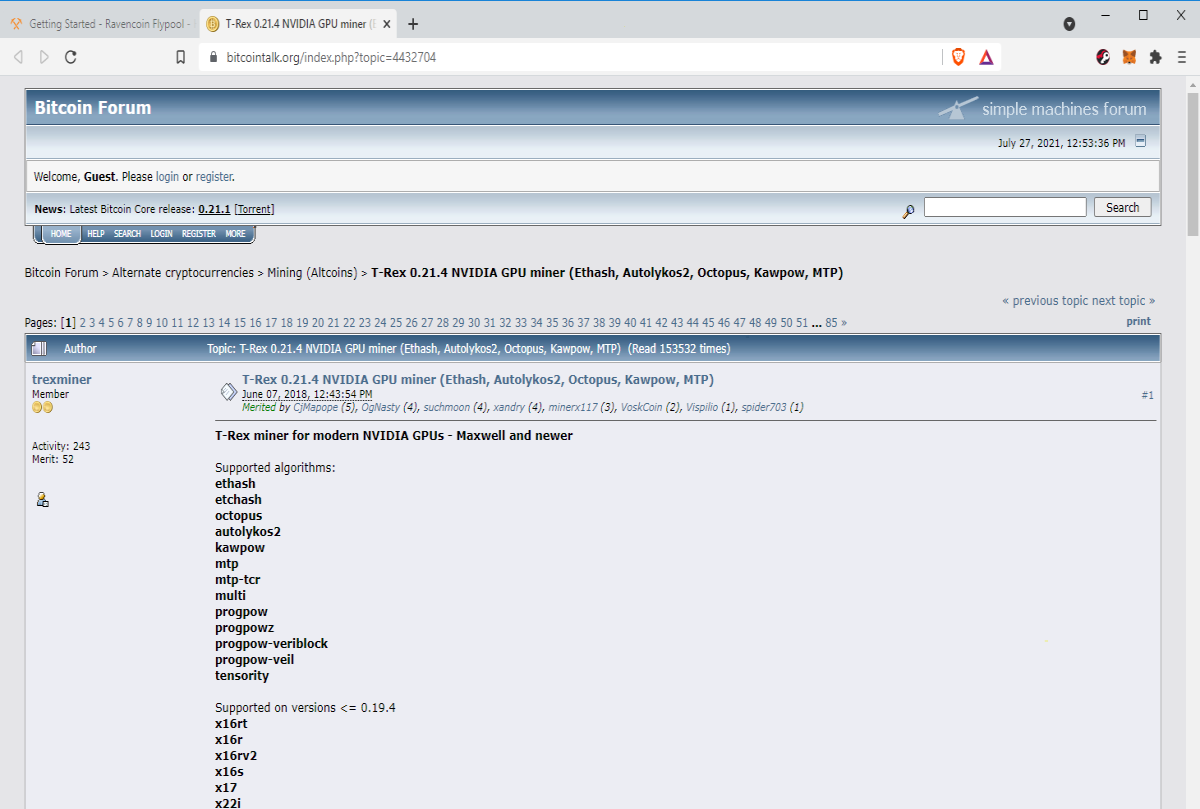Click the Search button
Image resolution: width=1200 pixels, height=809 pixels.
coord(1122,207)
